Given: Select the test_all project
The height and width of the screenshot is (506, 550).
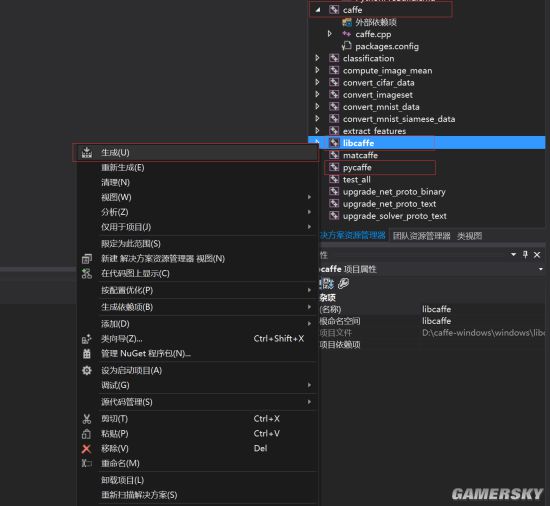Looking at the screenshot, I should pos(356,180).
